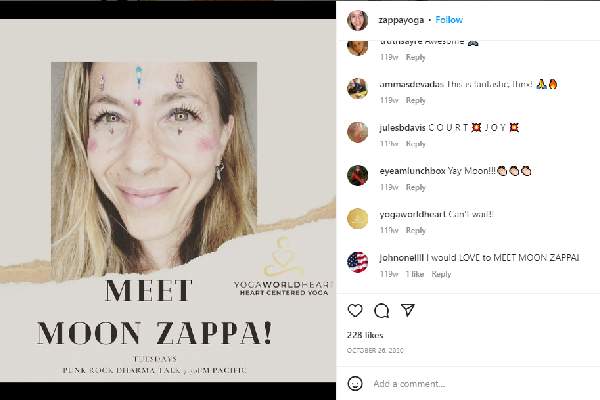This screenshot has width=600, height=400.
Task: Reply to yogaworldheart comment
Action: [x=416, y=231]
